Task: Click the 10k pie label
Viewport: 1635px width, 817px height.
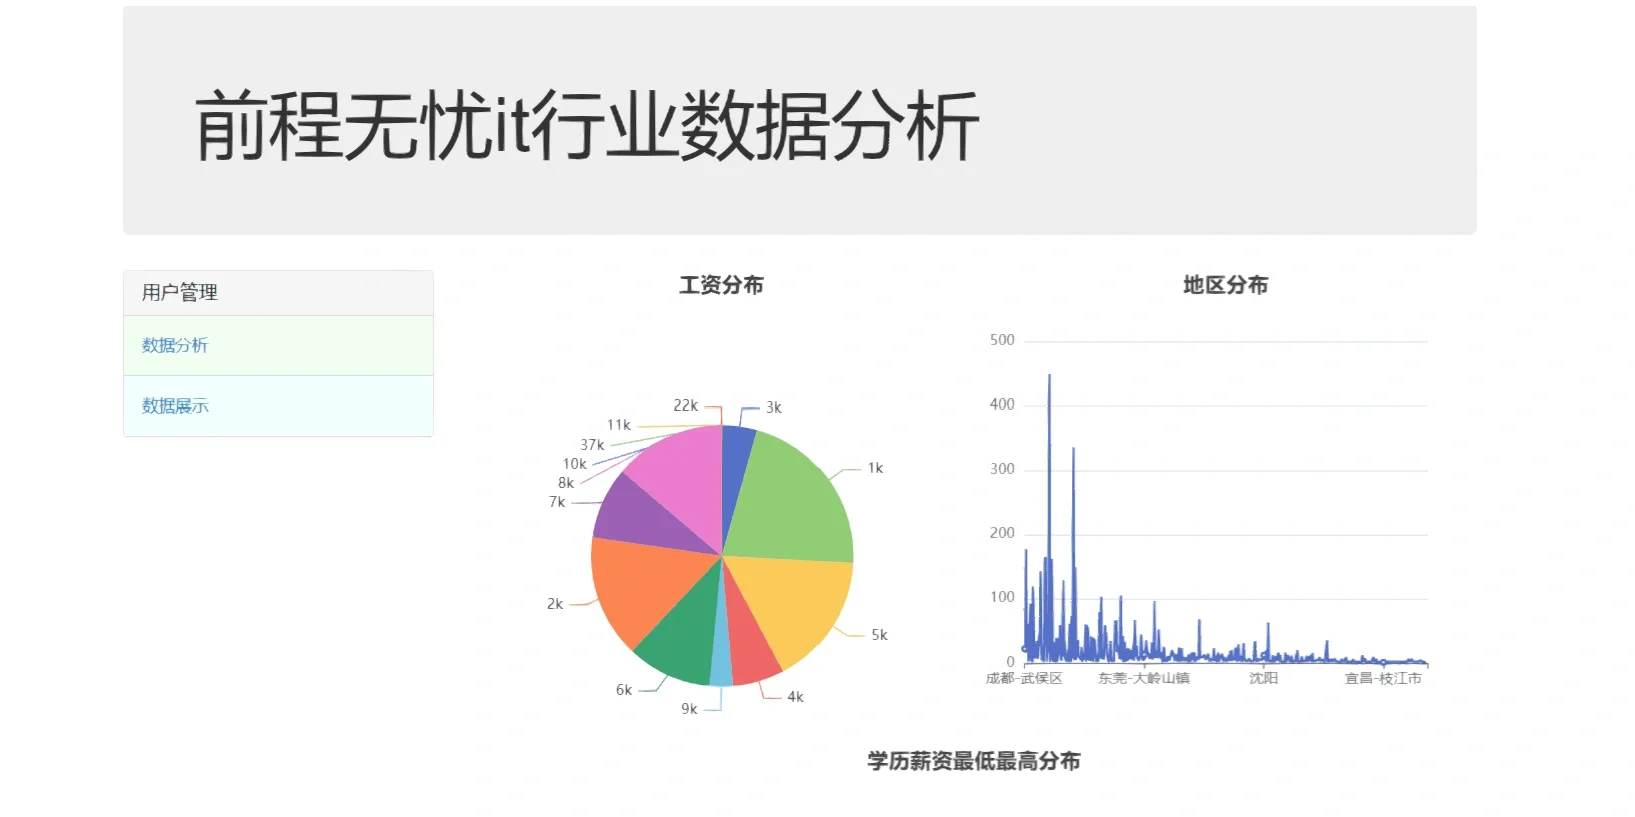Action: click(574, 464)
